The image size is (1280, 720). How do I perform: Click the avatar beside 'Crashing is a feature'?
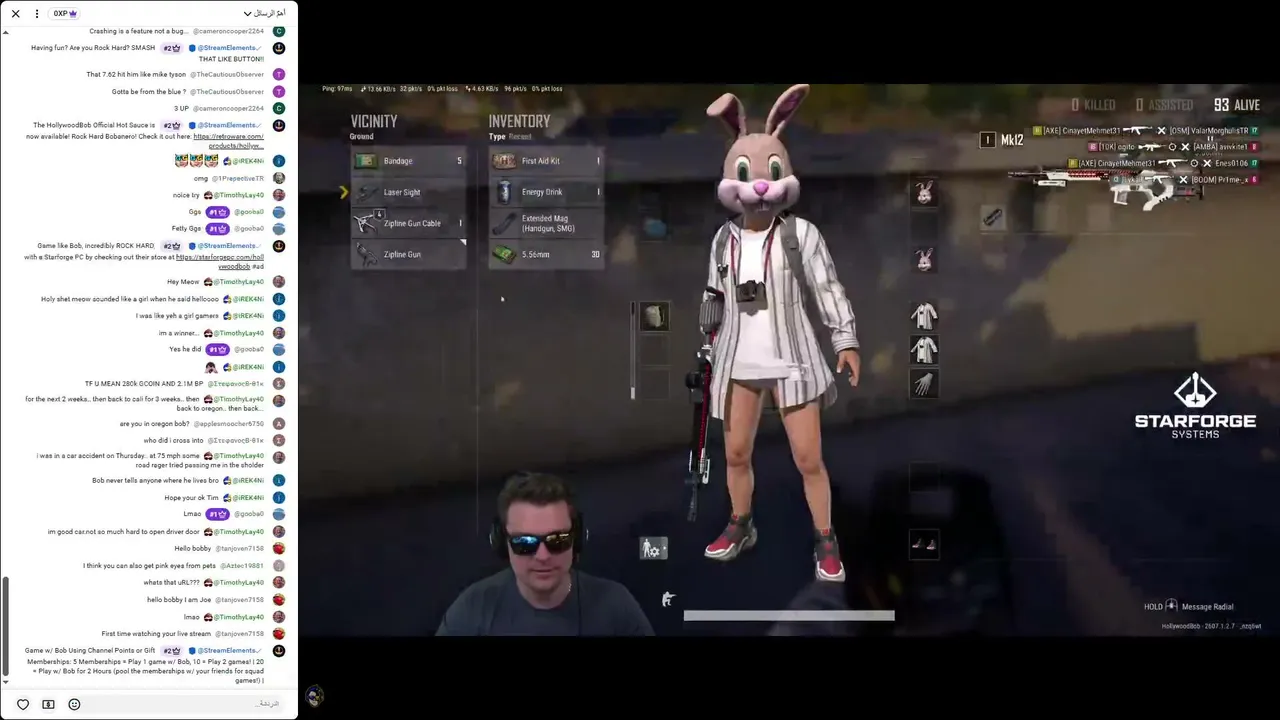pyautogui.click(x=279, y=31)
